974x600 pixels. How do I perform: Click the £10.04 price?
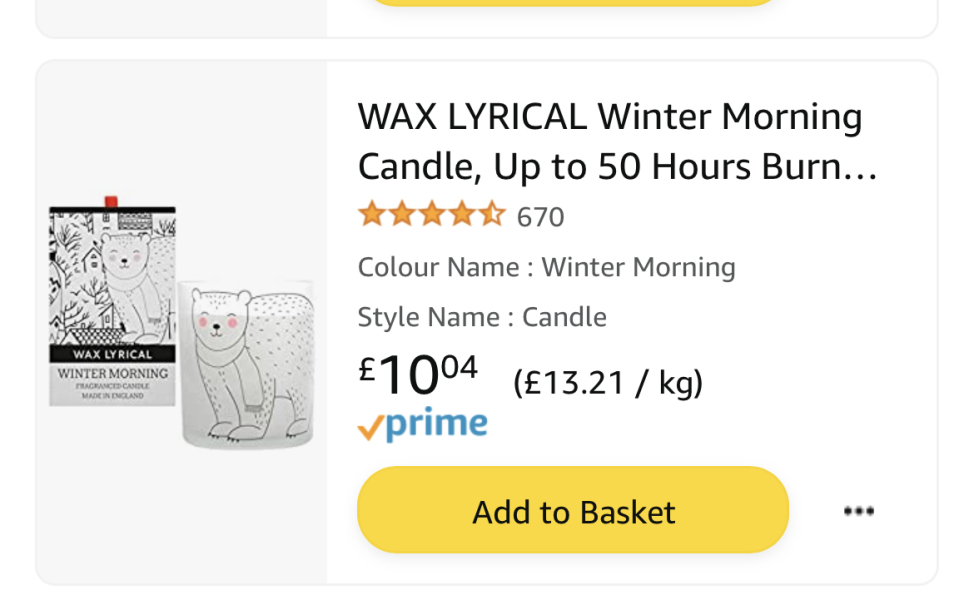(418, 374)
